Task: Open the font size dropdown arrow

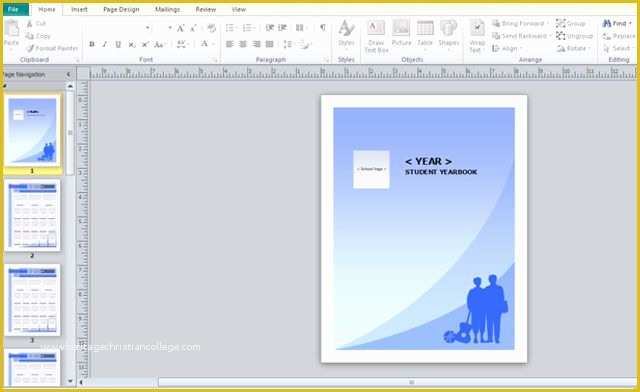Action: tap(170, 28)
